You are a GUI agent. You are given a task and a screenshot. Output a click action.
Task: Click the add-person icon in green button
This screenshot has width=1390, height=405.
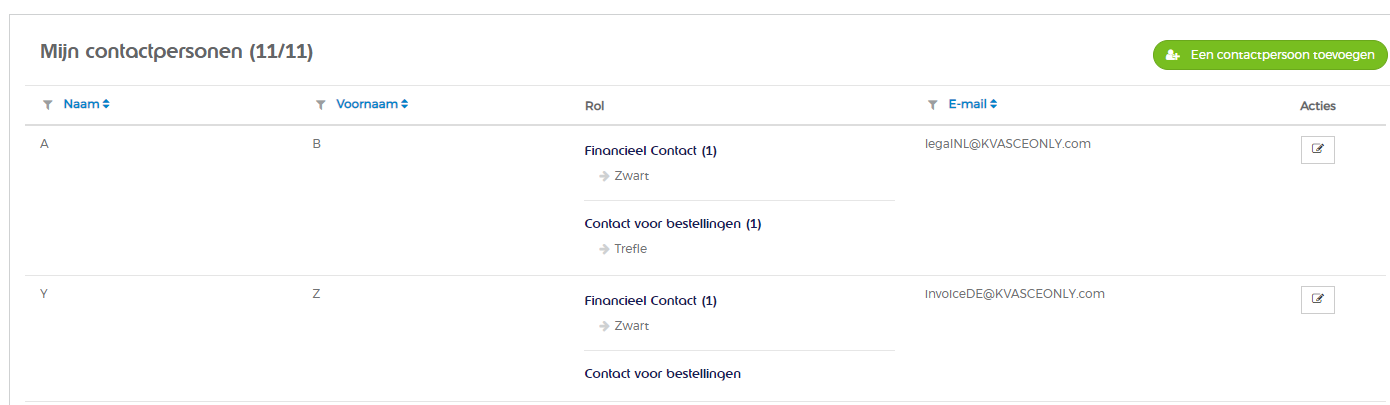coord(1173,56)
